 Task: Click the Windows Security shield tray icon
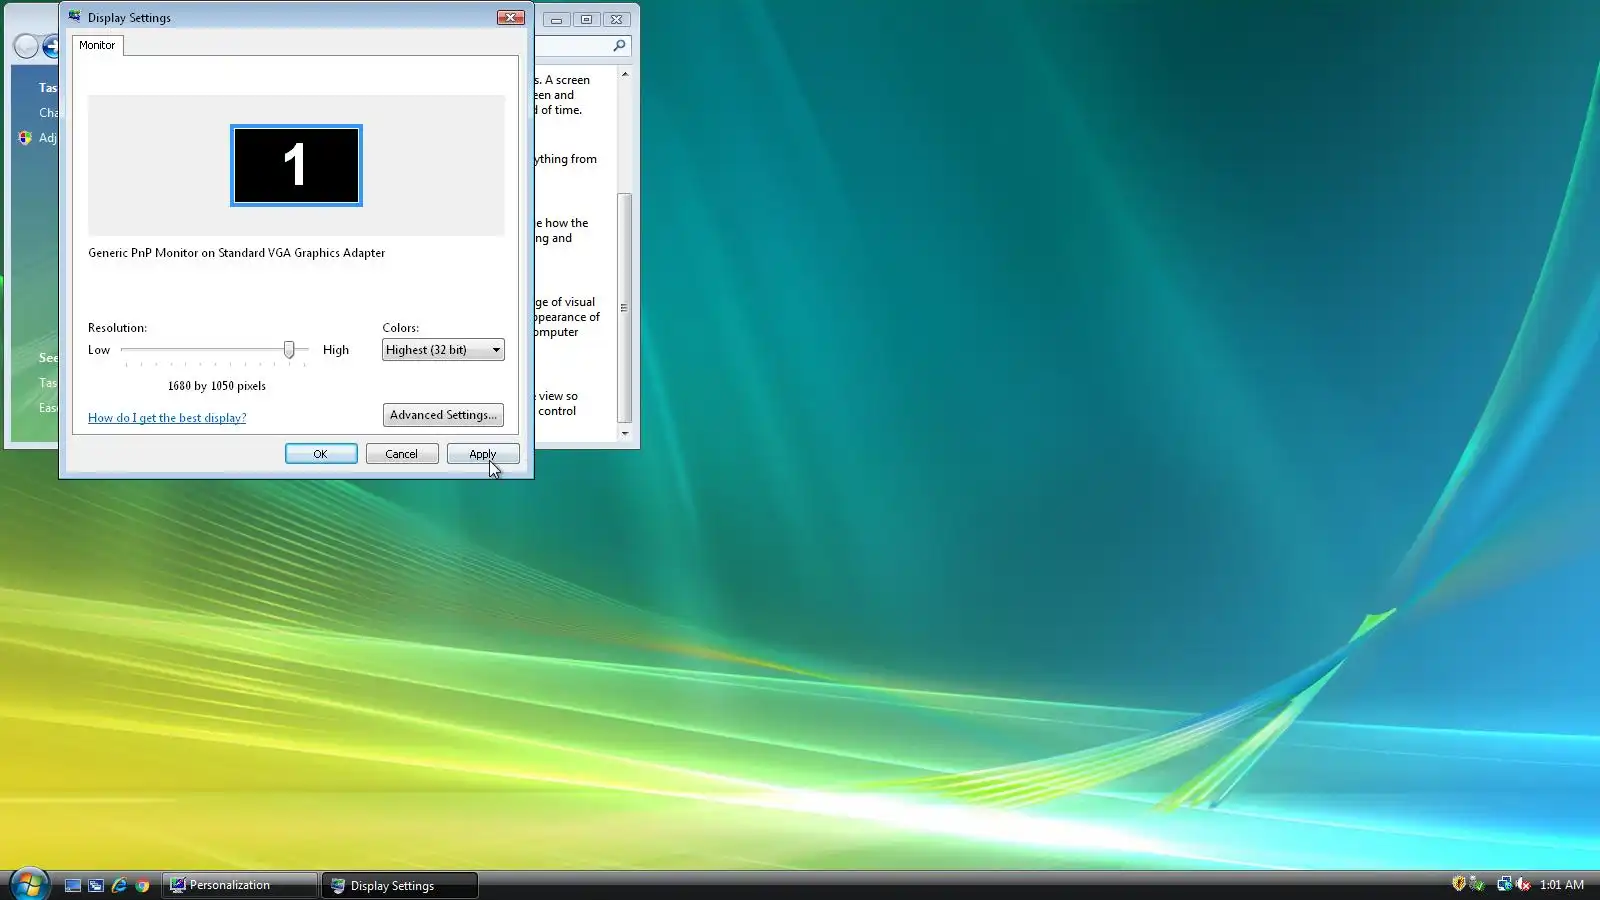tap(1458, 884)
